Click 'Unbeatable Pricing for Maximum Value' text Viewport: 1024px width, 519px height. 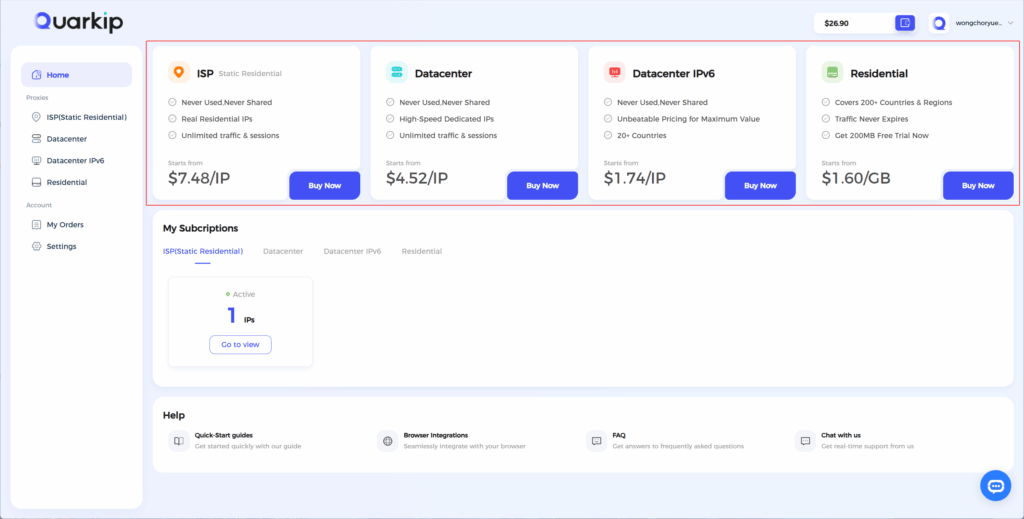[688, 119]
